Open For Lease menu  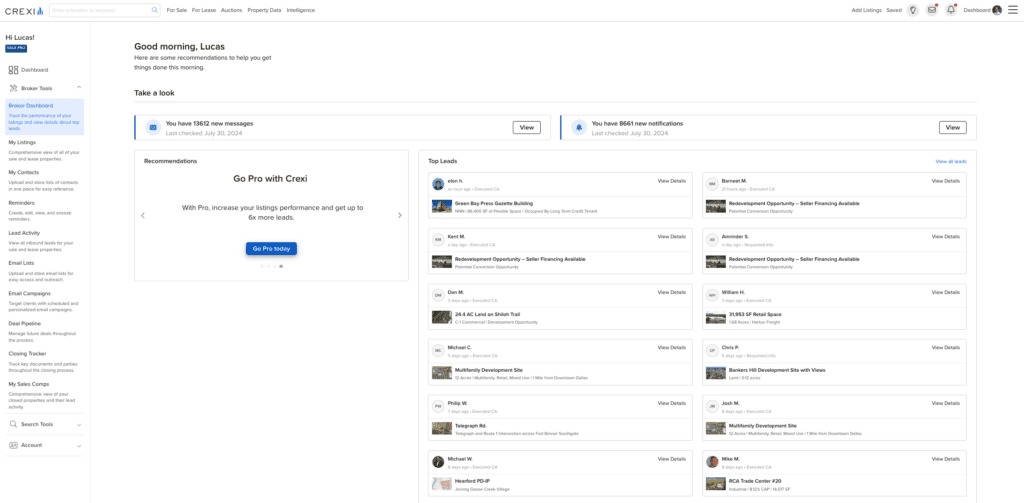click(204, 10)
